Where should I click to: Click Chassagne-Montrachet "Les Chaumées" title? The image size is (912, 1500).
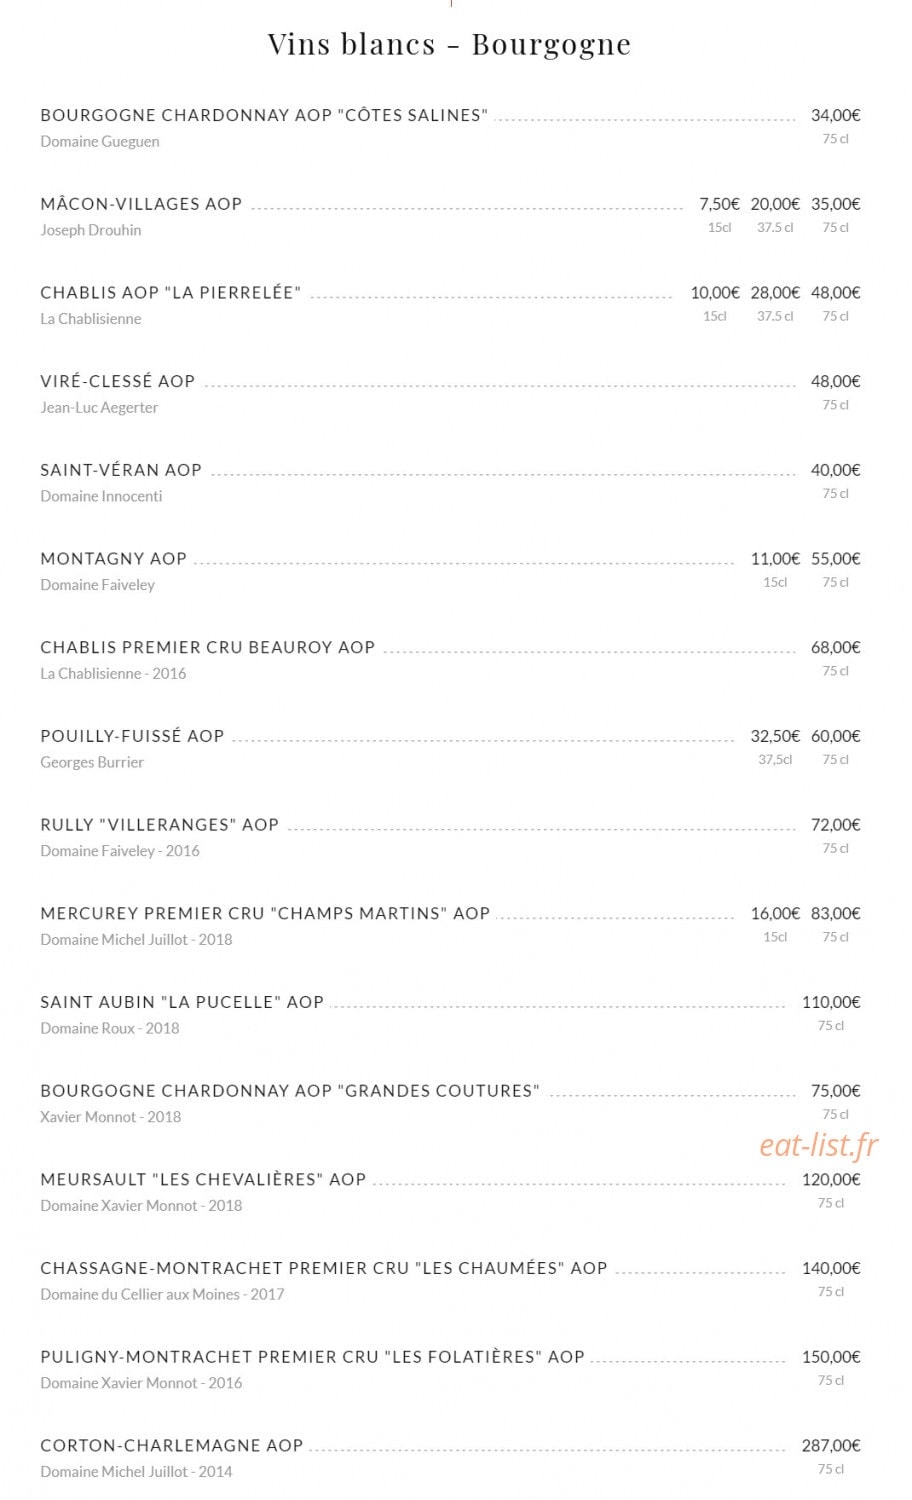tap(324, 1268)
